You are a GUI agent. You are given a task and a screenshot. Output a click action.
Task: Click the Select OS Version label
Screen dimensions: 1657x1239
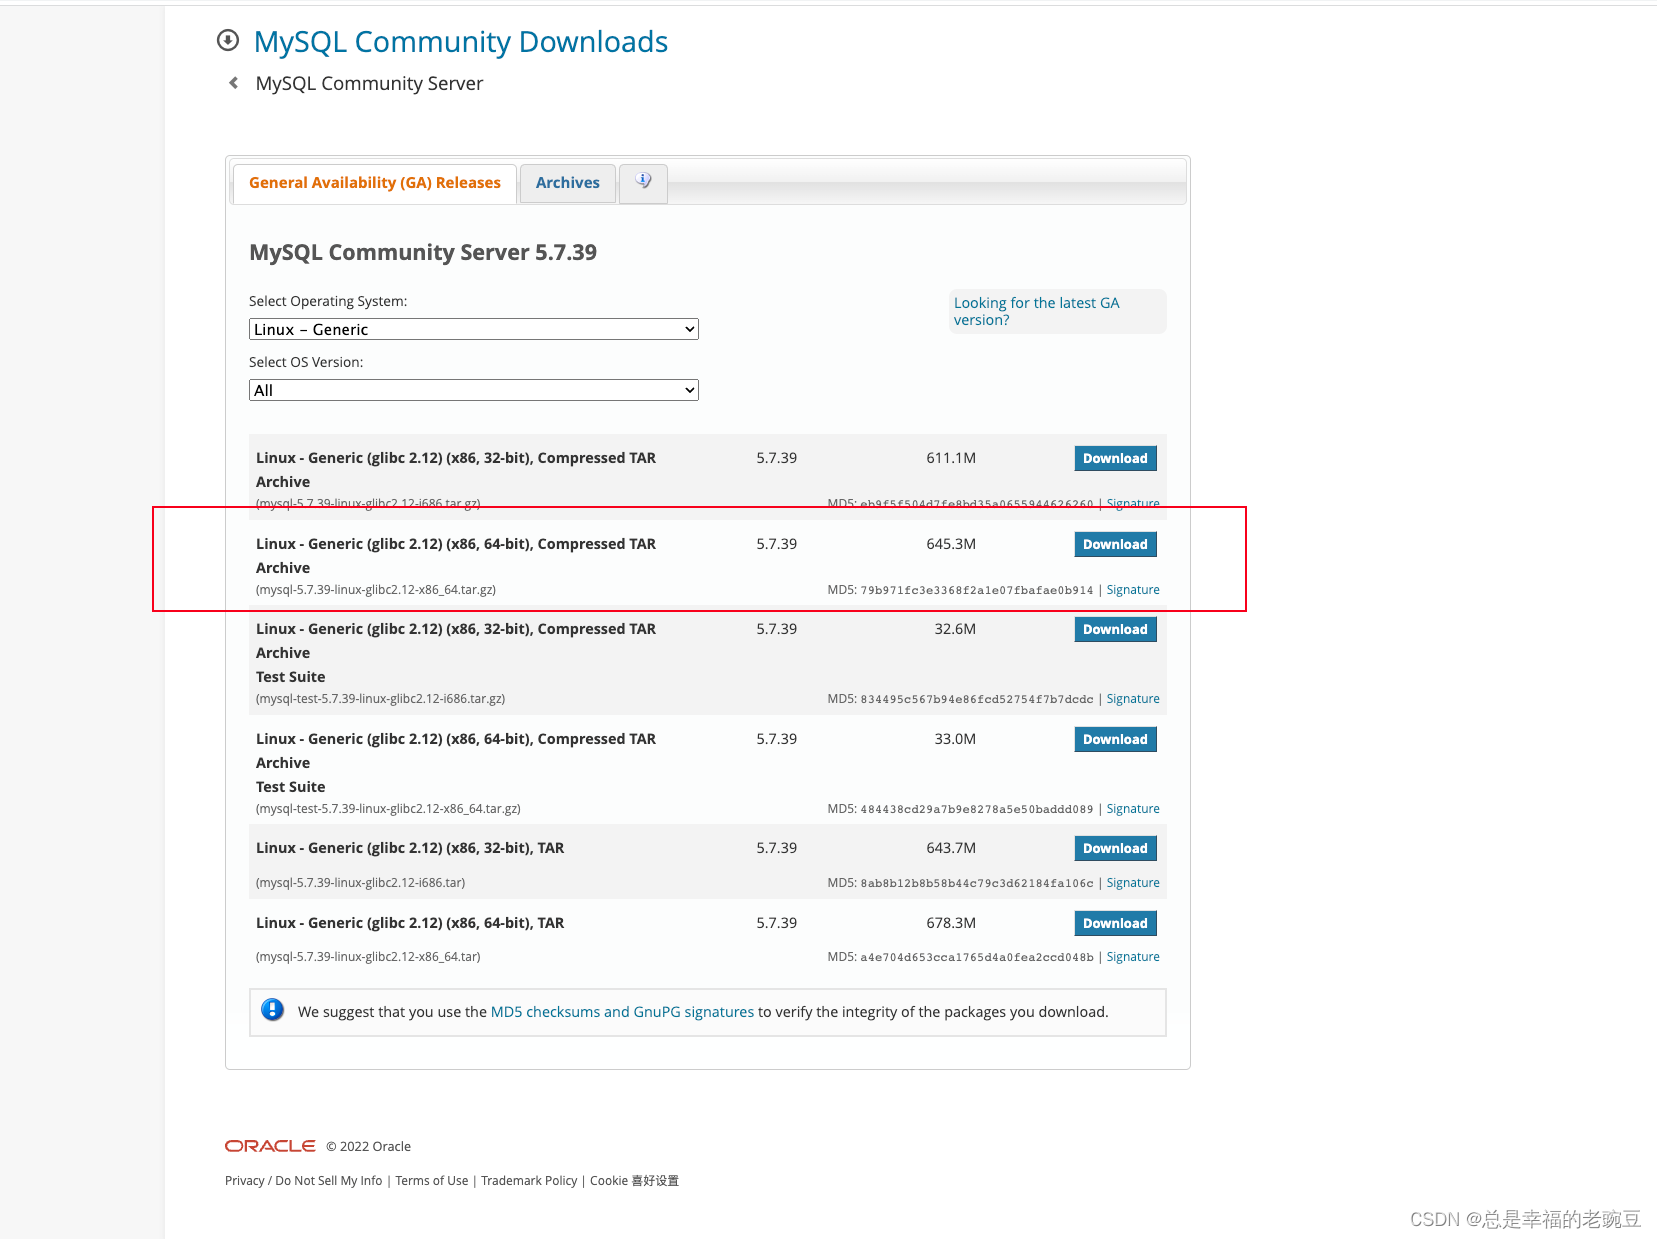[306, 362]
